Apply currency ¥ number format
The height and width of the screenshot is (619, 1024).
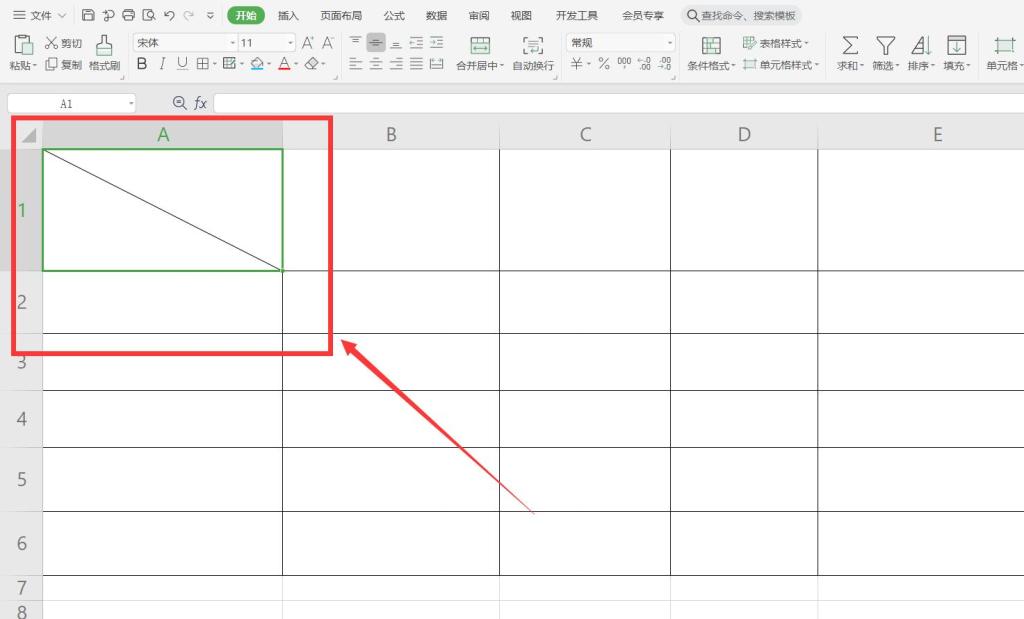tap(577, 63)
